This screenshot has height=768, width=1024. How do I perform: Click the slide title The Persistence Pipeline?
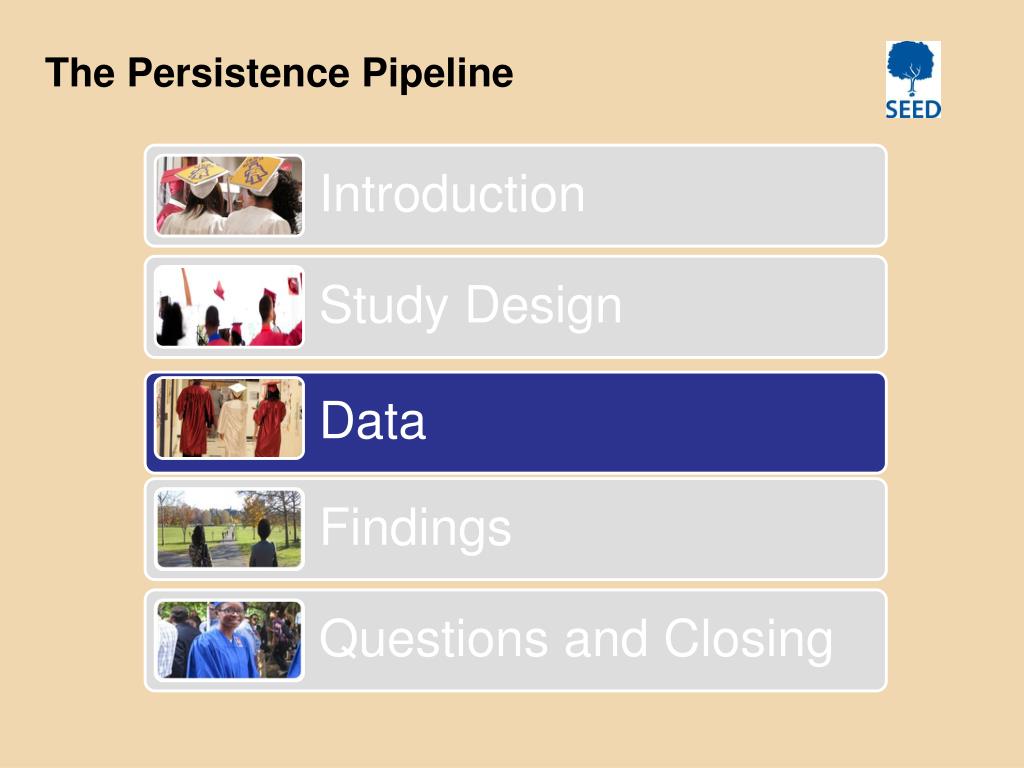[x=279, y=72]
